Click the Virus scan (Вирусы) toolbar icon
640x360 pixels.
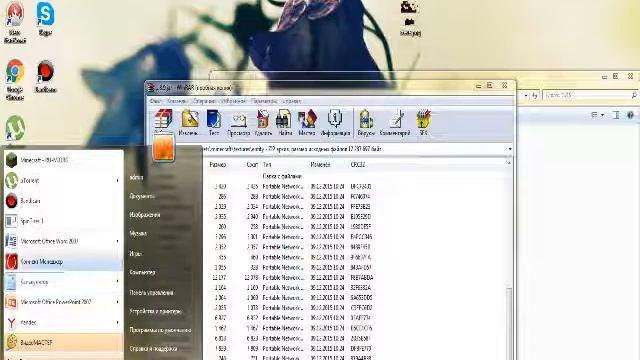tap(366, 122)
